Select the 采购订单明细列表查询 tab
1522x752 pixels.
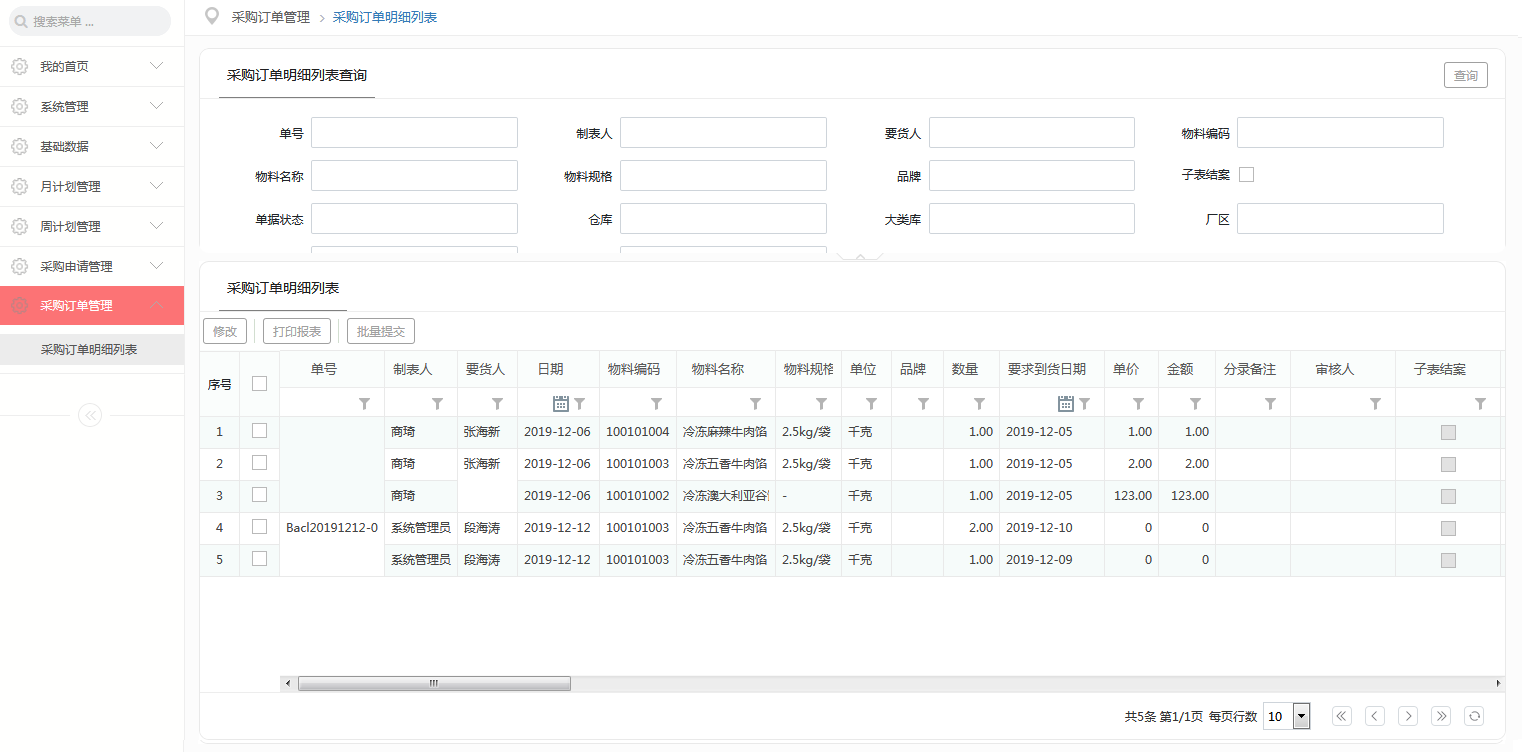(x=297, y=75)
